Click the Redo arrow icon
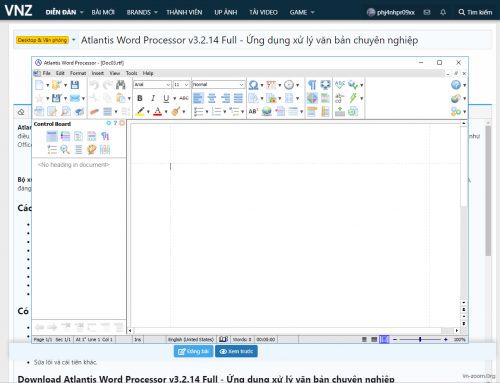Image resolution: width=500 pixels, height=383 pixels. click(107, 85)
